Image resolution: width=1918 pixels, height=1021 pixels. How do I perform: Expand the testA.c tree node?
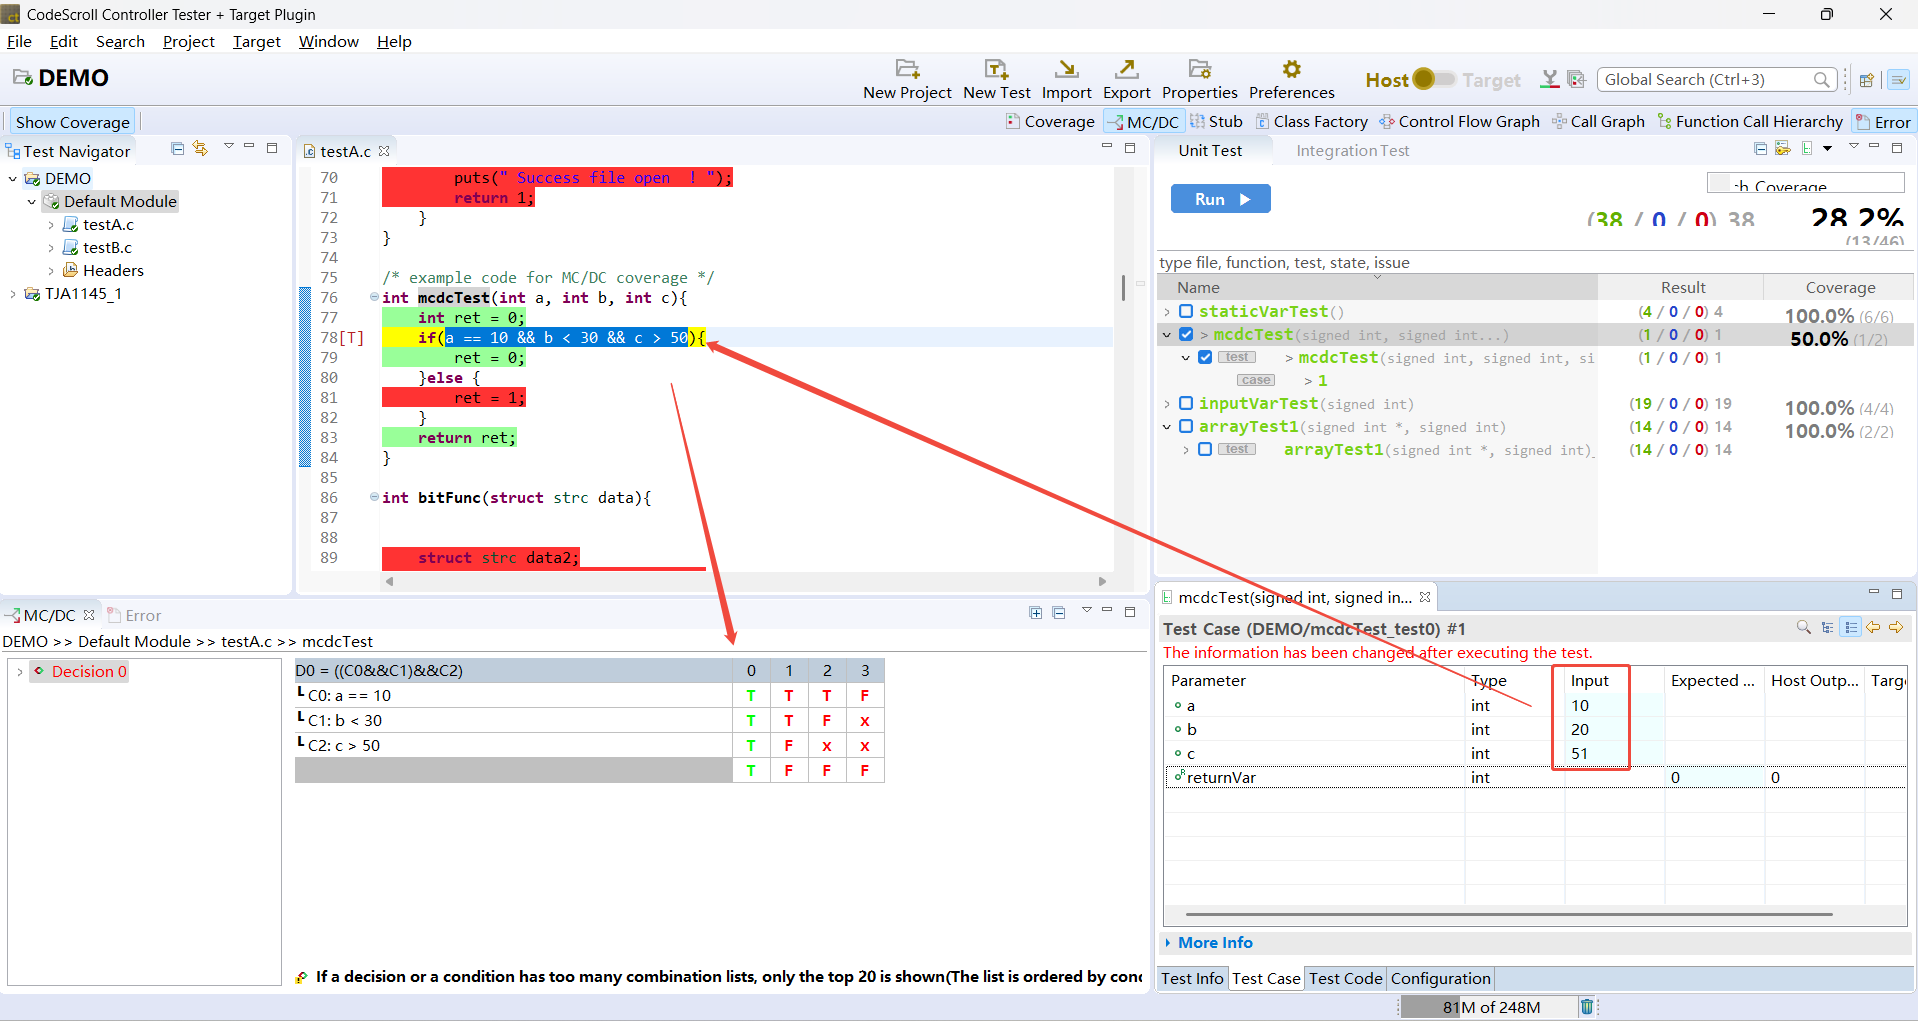51,225
